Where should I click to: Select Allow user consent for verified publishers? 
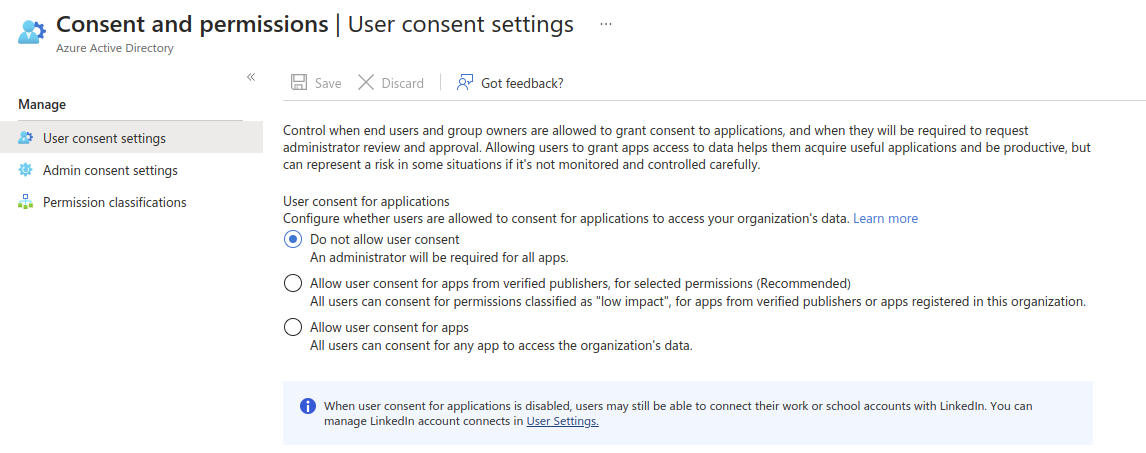(x=293, y=283)
